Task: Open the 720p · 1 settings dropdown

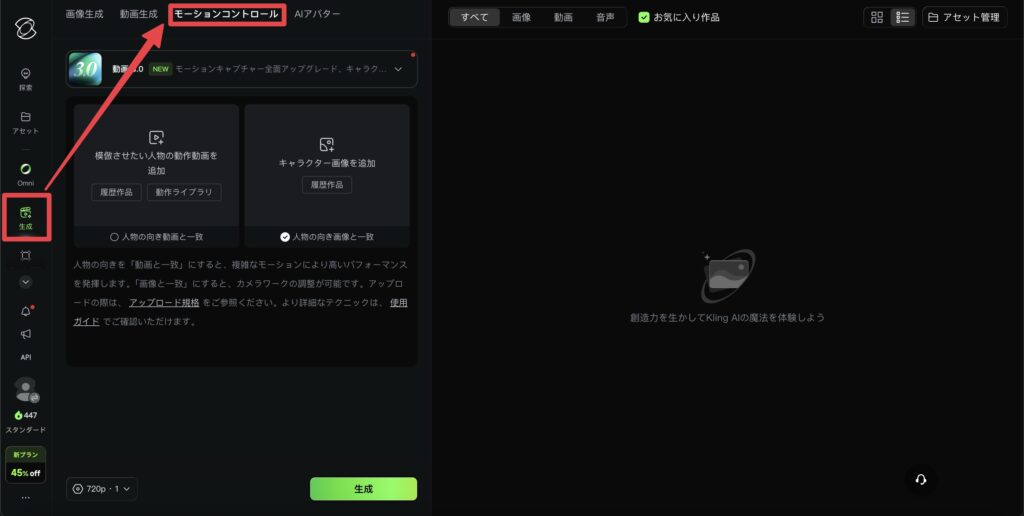Action: 102,489
